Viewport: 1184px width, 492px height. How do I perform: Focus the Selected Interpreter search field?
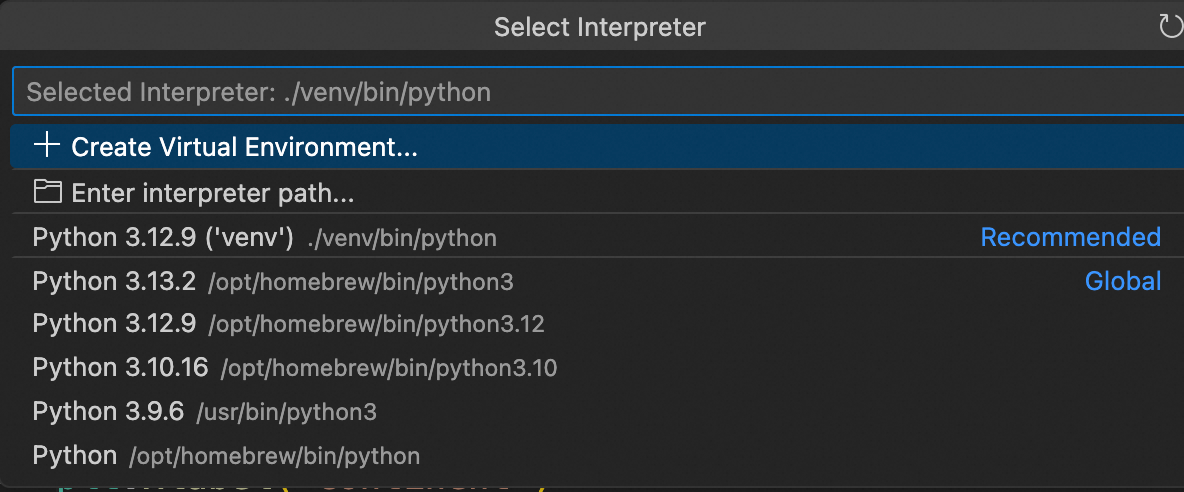(598, 92)
